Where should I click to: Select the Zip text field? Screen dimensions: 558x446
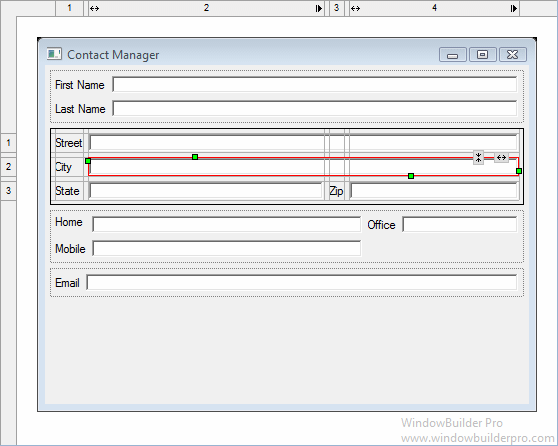[434, 191]
